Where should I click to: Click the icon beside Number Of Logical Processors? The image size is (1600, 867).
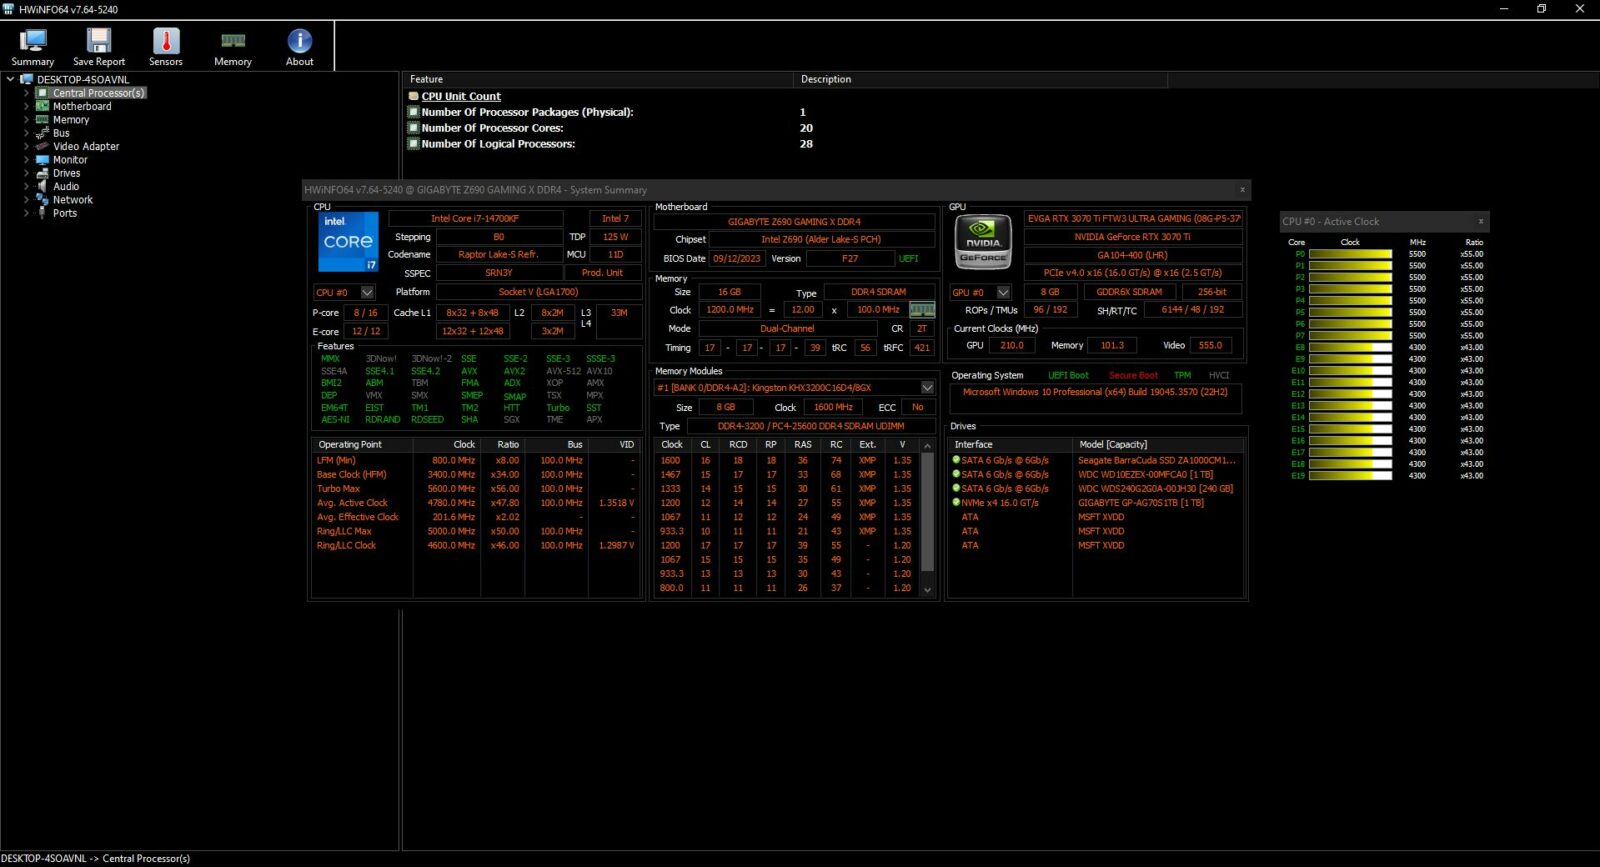tap(413, 144)
